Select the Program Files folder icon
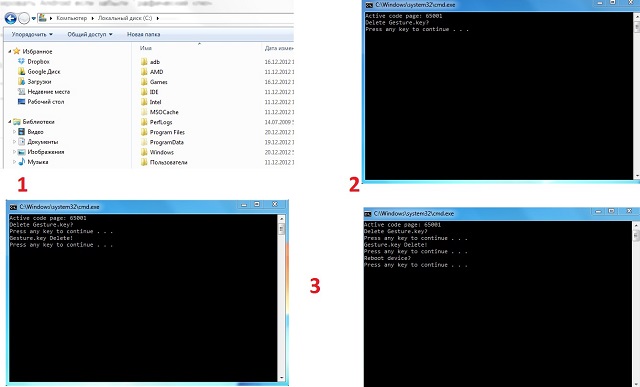640x387 pixels. point(144,132)
